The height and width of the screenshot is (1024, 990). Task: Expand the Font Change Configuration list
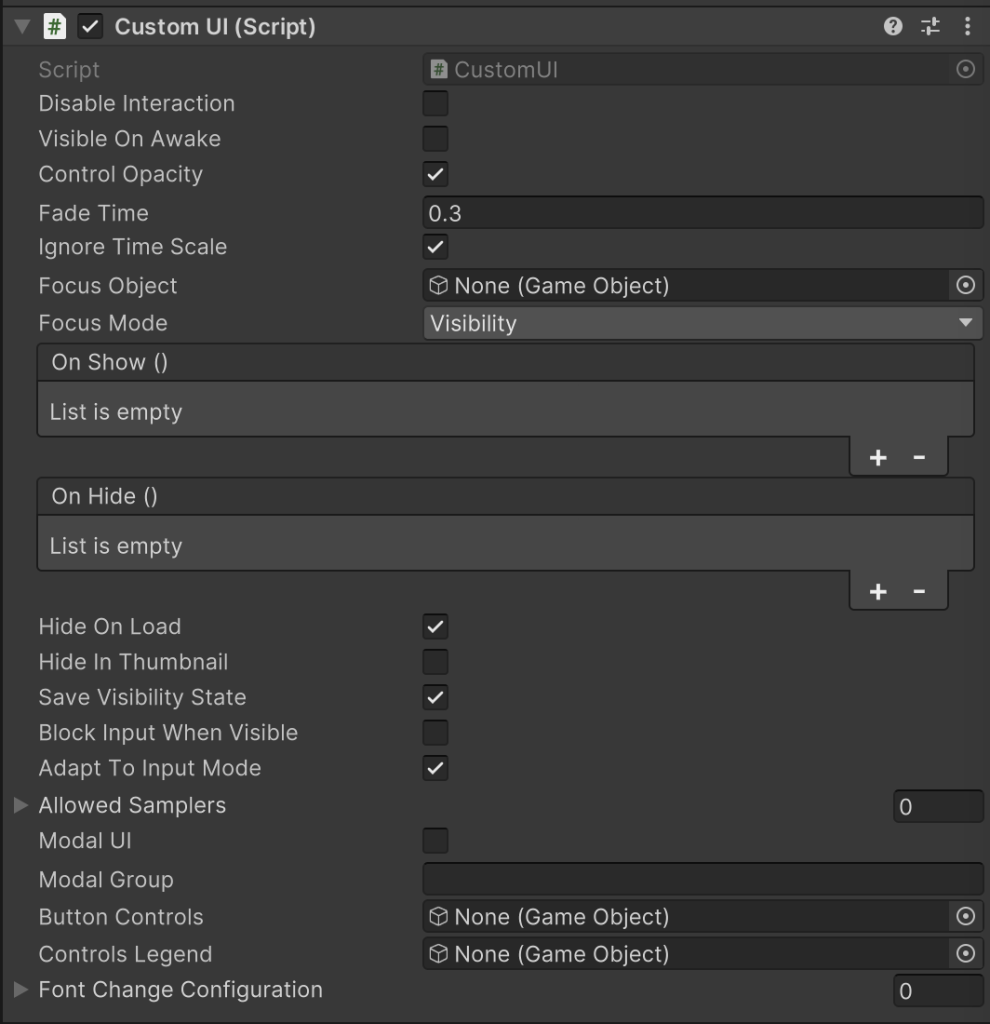pyautogui.click(x=21, y=989)
